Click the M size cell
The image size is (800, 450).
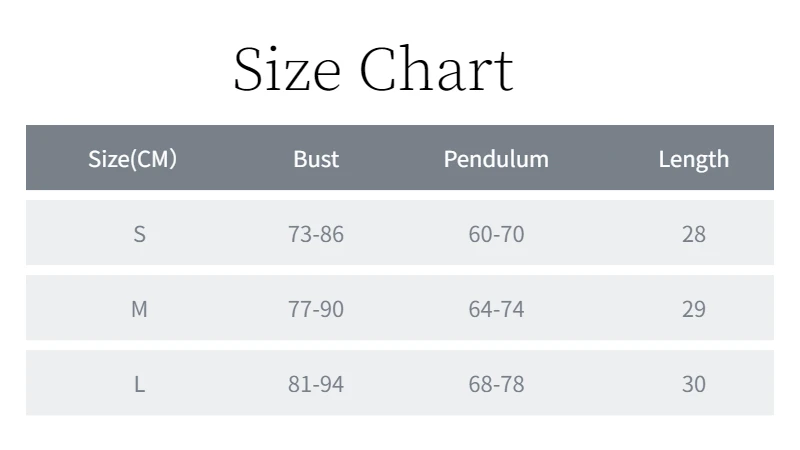coord(139,309)
